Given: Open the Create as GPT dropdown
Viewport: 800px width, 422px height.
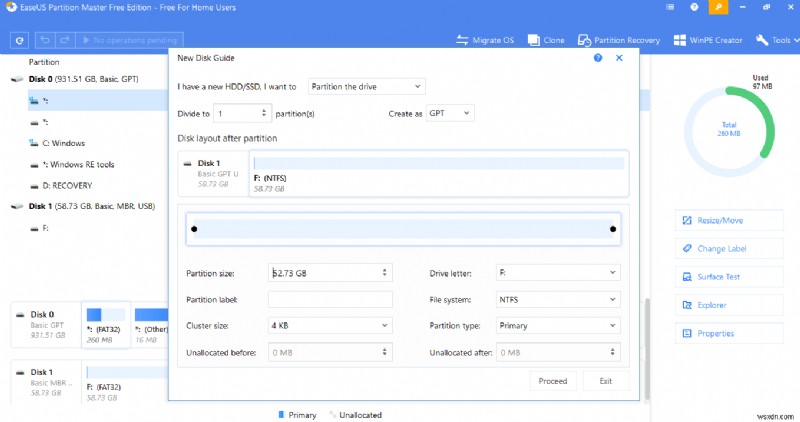Looking at the screenshot, I should [x=450, y=113].
